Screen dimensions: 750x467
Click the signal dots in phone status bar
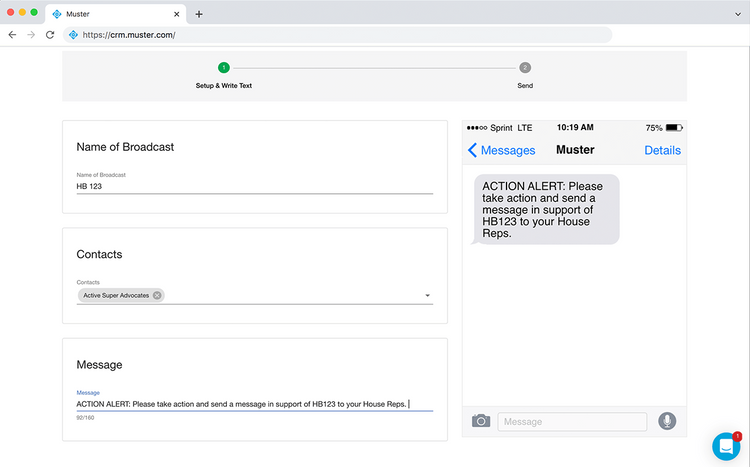477,128
